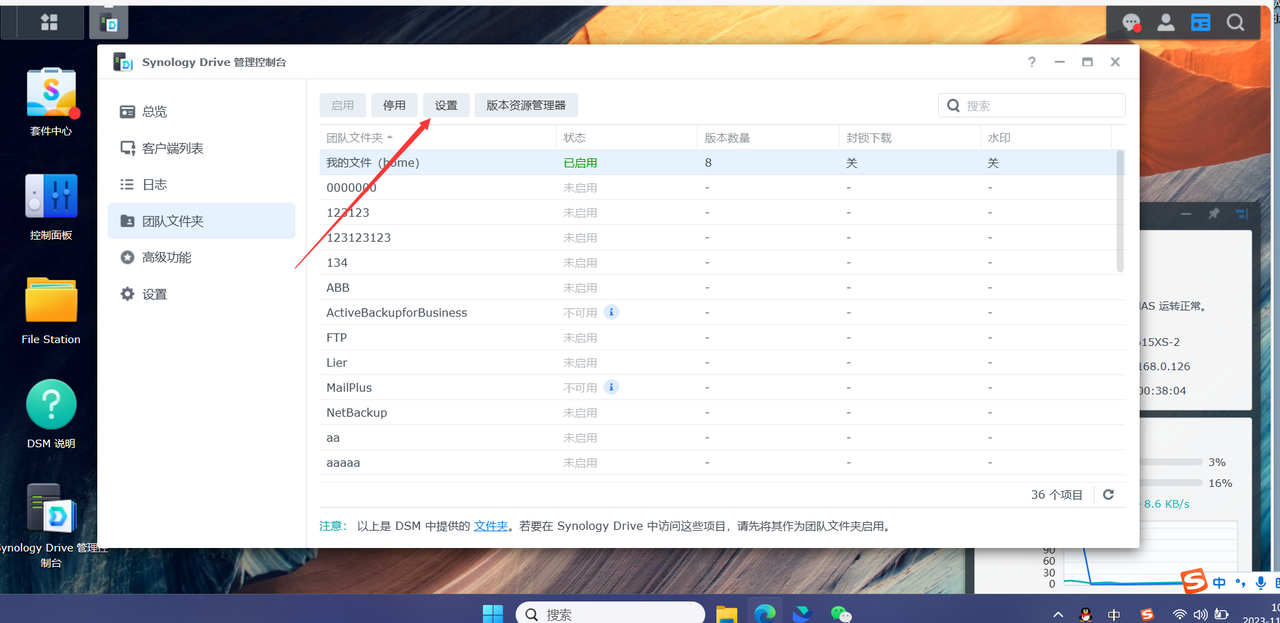Follow the 文件夹 link in the note
This screenshot has width=1280, height=623.
(491, 525)
